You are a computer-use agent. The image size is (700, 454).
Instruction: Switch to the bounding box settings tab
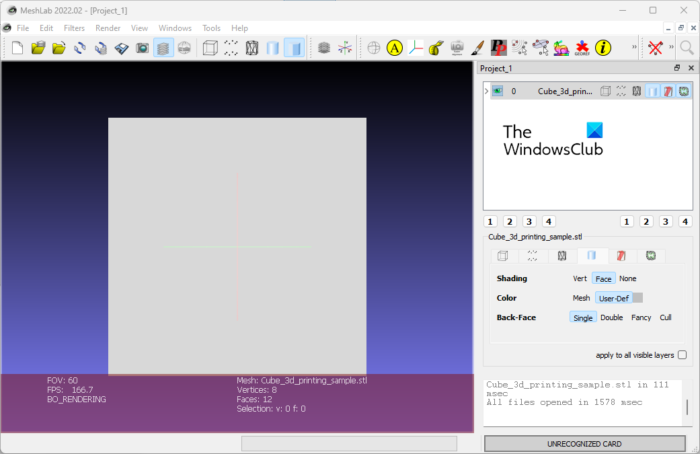coord(503,255)
